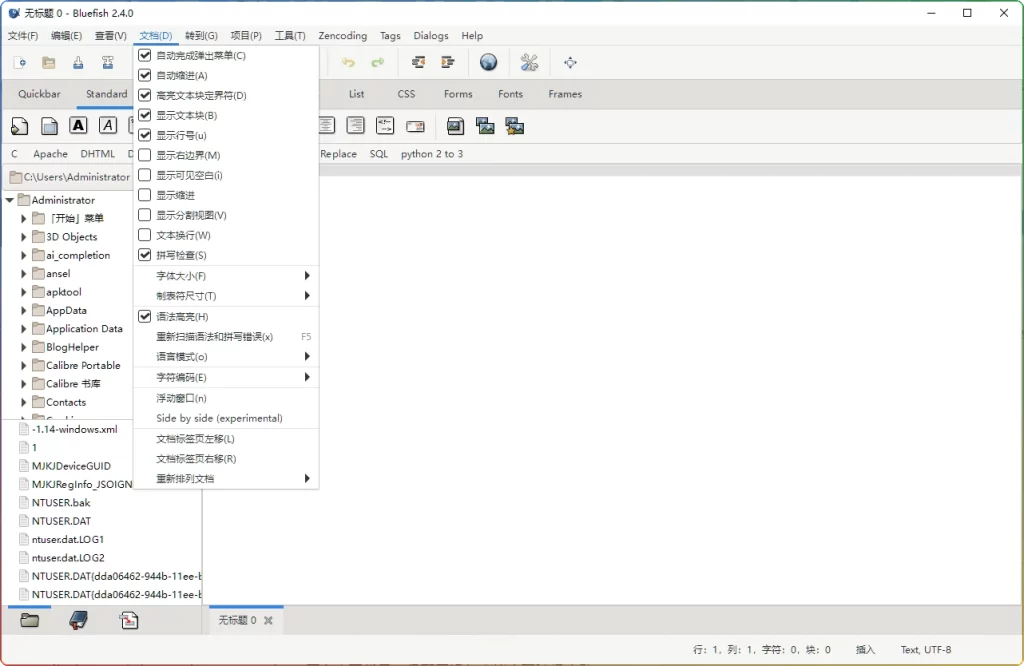Screen dimensions: 1024x666
Task: Create a new document via toolbar icon
Action: click(20, 62)
